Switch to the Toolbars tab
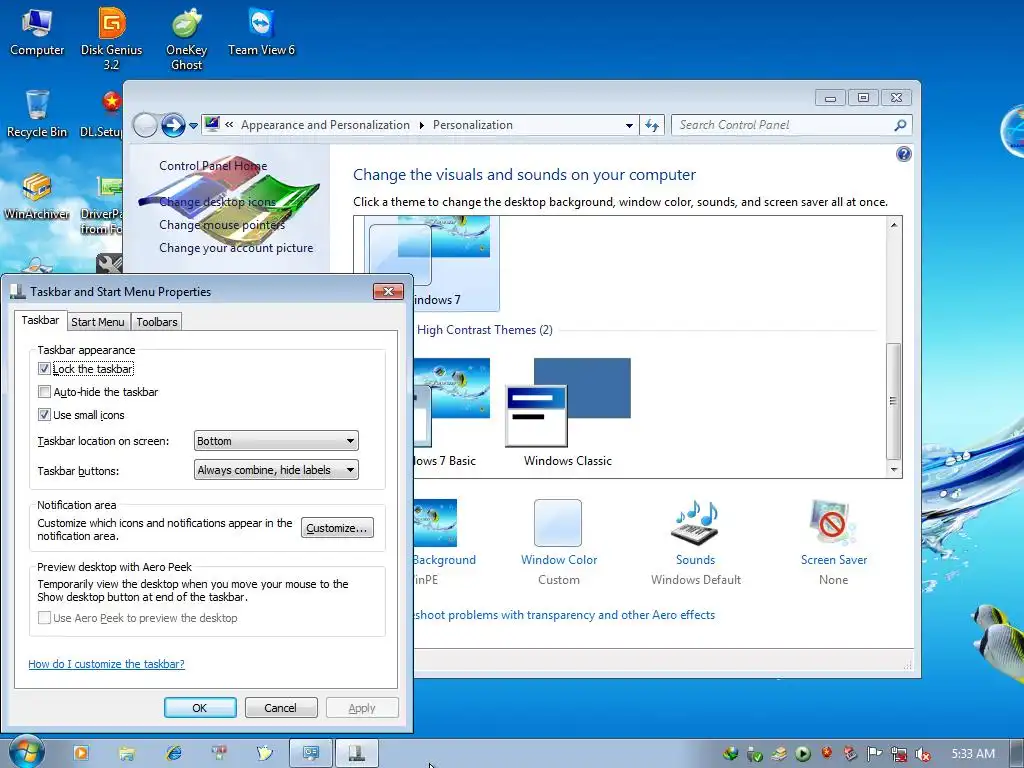 pos(157,322)
